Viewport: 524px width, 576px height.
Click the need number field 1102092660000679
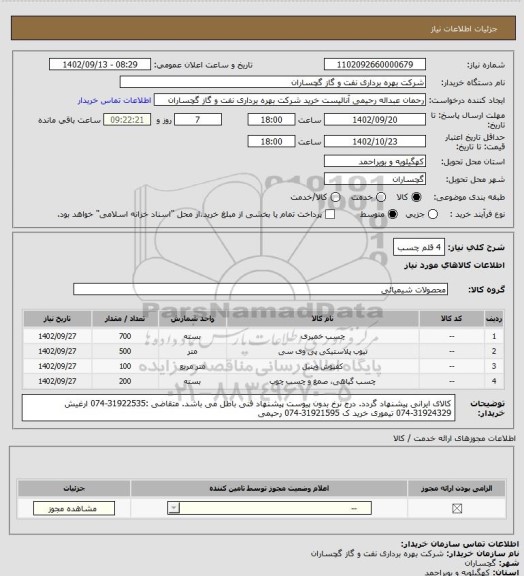[375, 64]
